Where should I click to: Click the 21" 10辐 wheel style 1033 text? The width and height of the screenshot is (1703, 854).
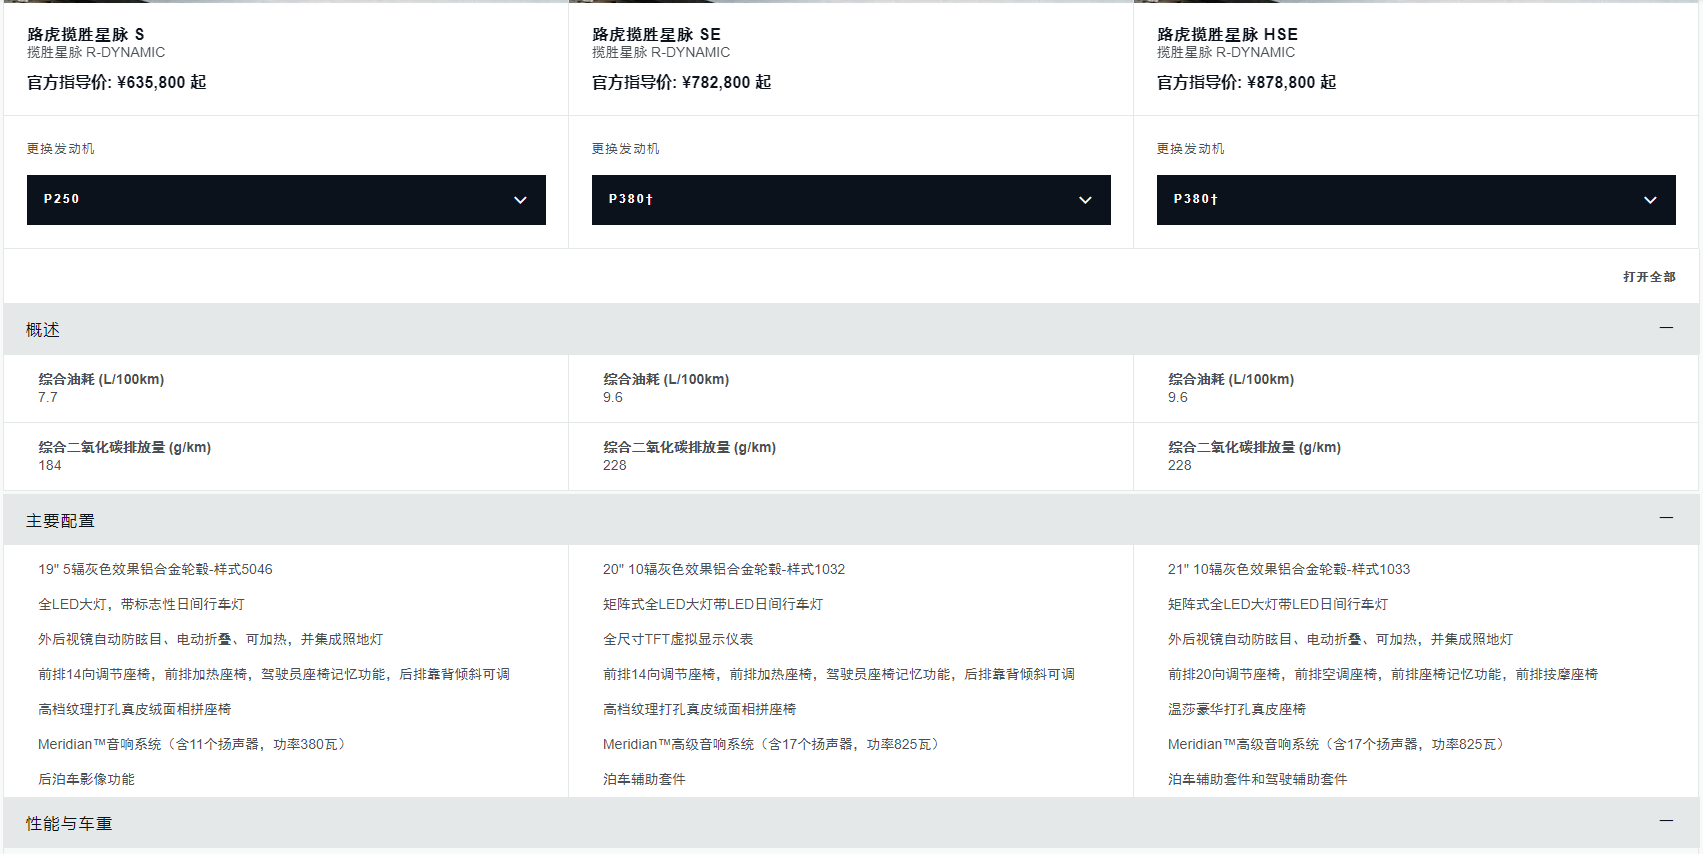pyautogui.click(x=1289, y=569)
